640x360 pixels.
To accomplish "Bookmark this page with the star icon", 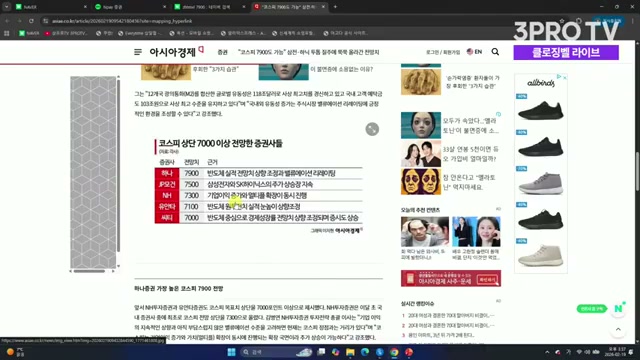I will pyautogui.click(x=562, y=21).
